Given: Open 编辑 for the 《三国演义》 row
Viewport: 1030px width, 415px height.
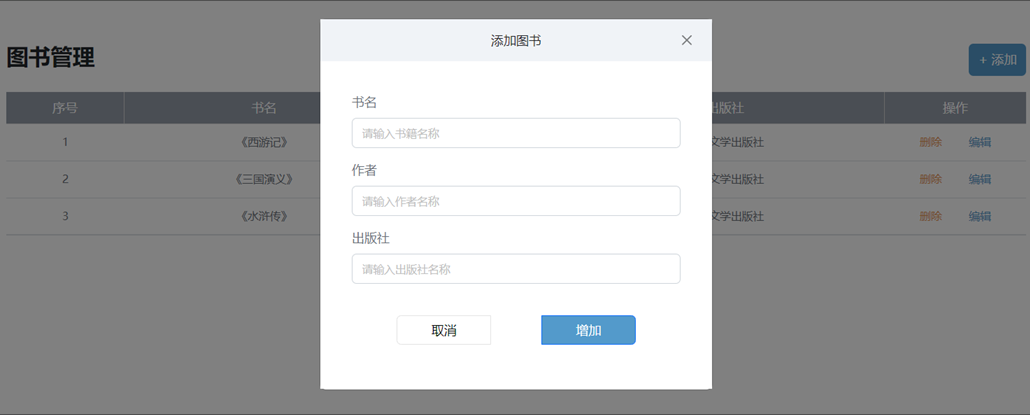Looking at the screenshot, I should point(979,179).
